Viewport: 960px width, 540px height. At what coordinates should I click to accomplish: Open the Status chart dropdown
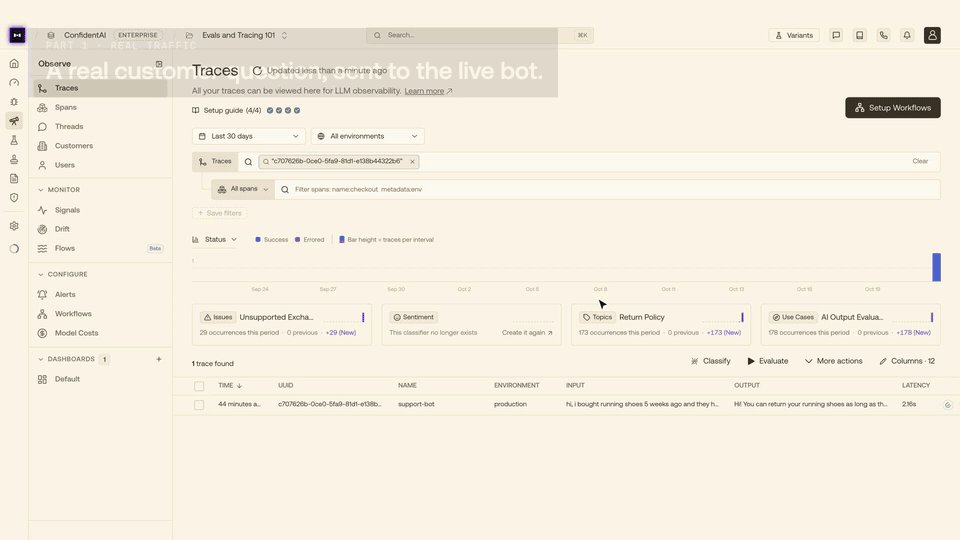214,239
